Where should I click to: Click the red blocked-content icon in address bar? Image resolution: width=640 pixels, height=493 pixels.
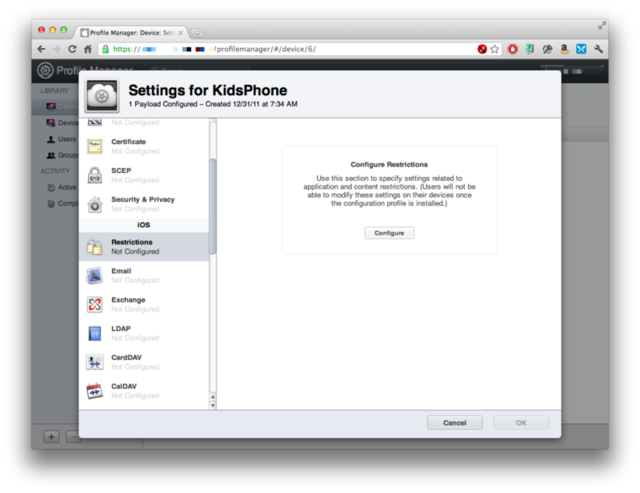482,49
